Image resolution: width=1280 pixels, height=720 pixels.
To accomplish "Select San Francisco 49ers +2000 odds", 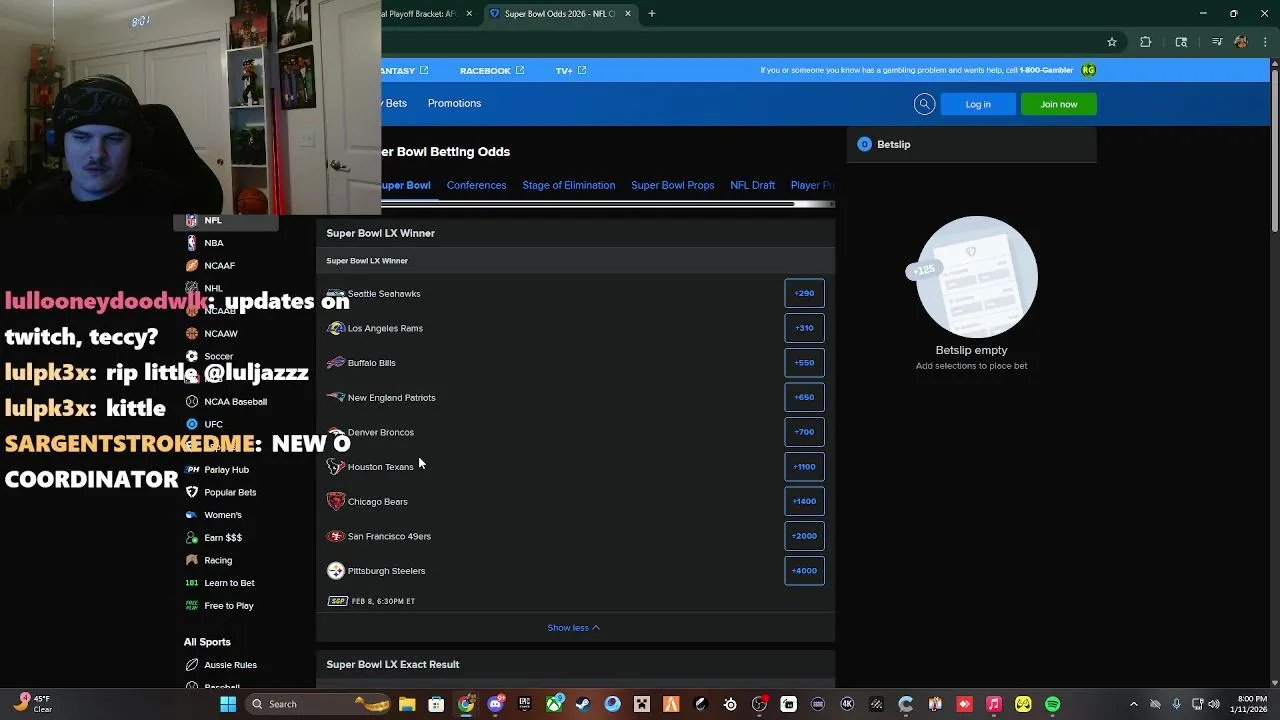I will pos(804,536).
